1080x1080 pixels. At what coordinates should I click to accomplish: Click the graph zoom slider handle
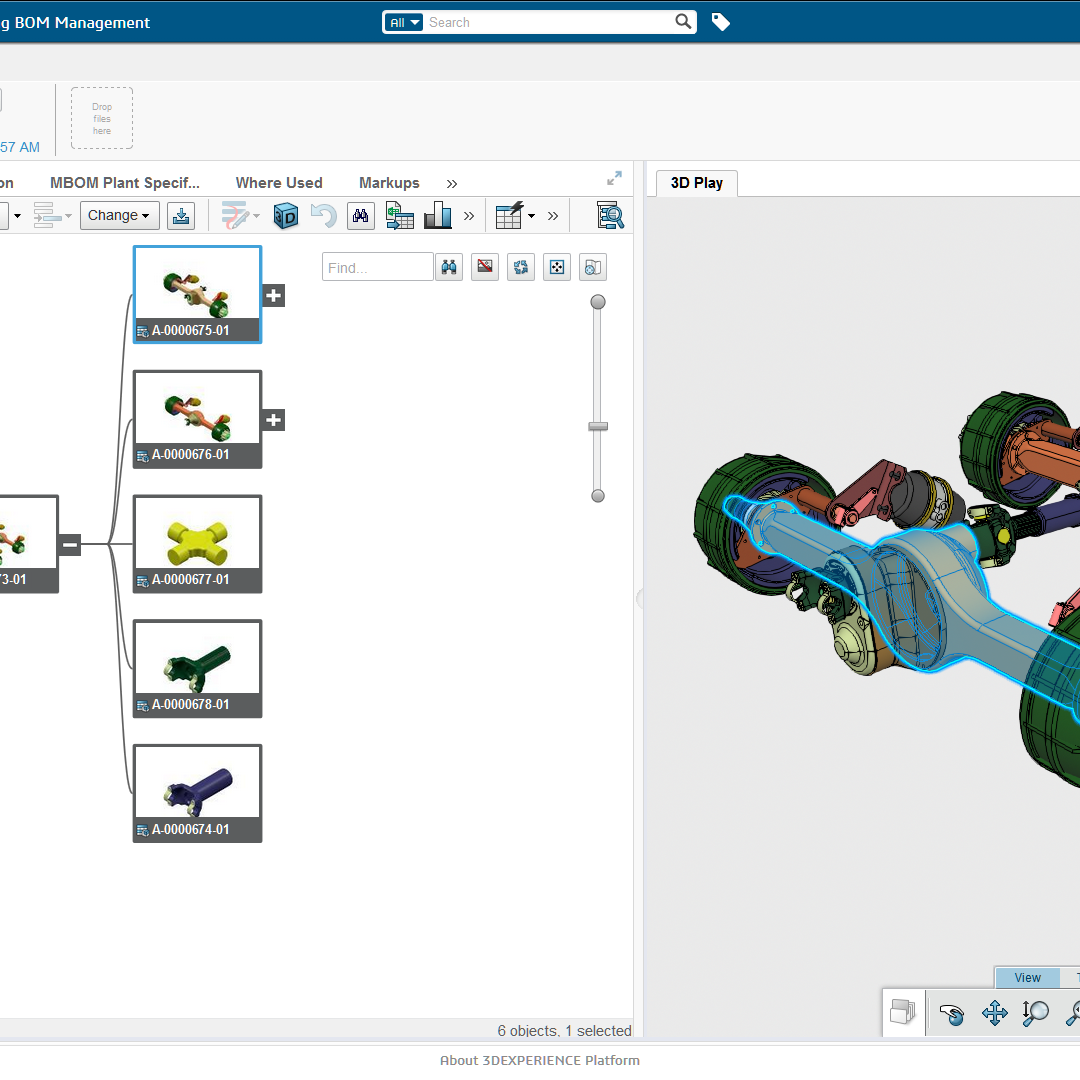tap(598, 427)
